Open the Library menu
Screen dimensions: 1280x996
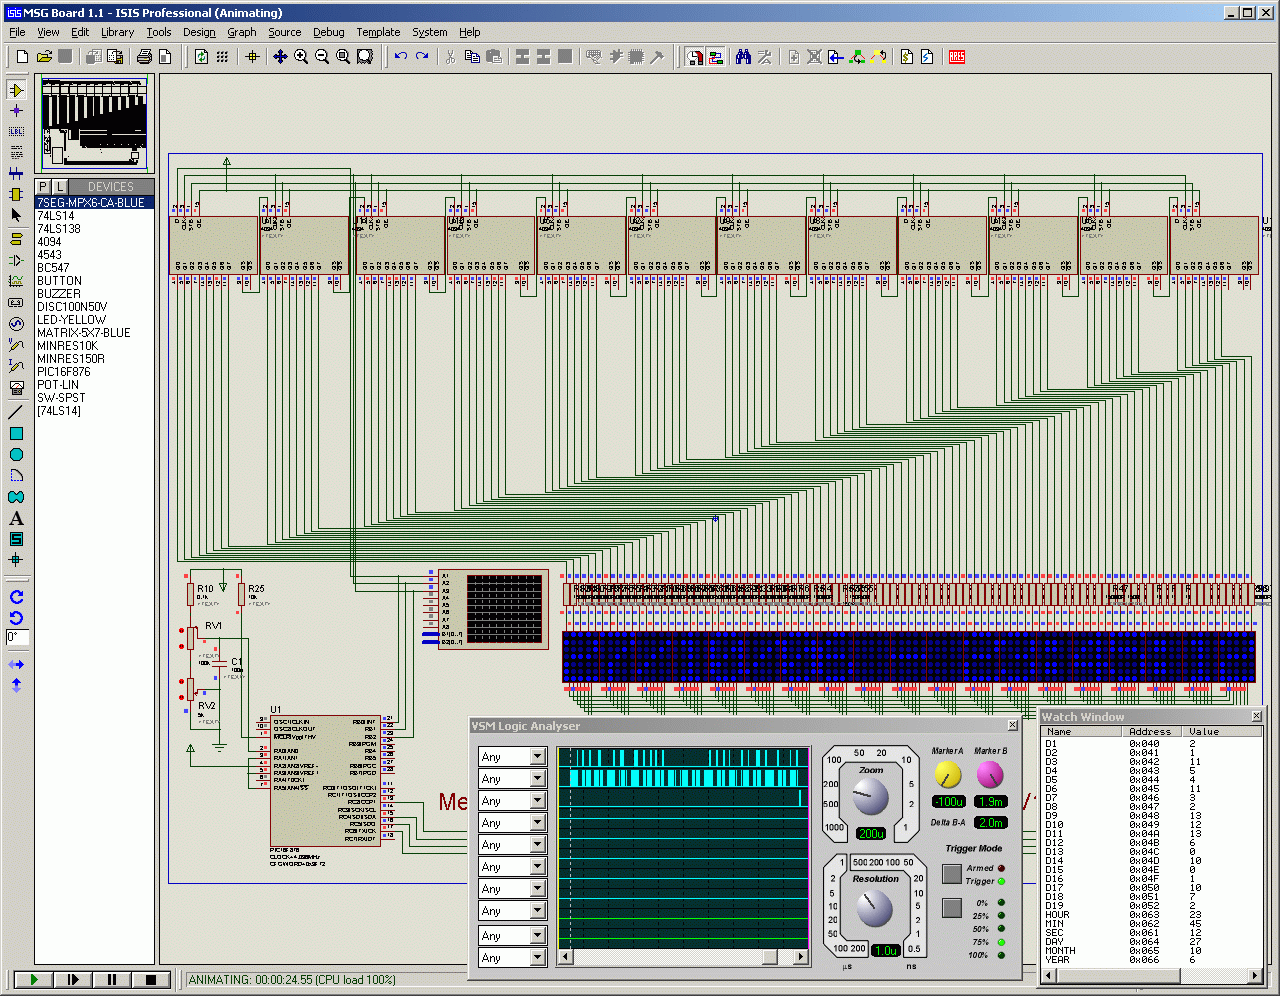117,32
